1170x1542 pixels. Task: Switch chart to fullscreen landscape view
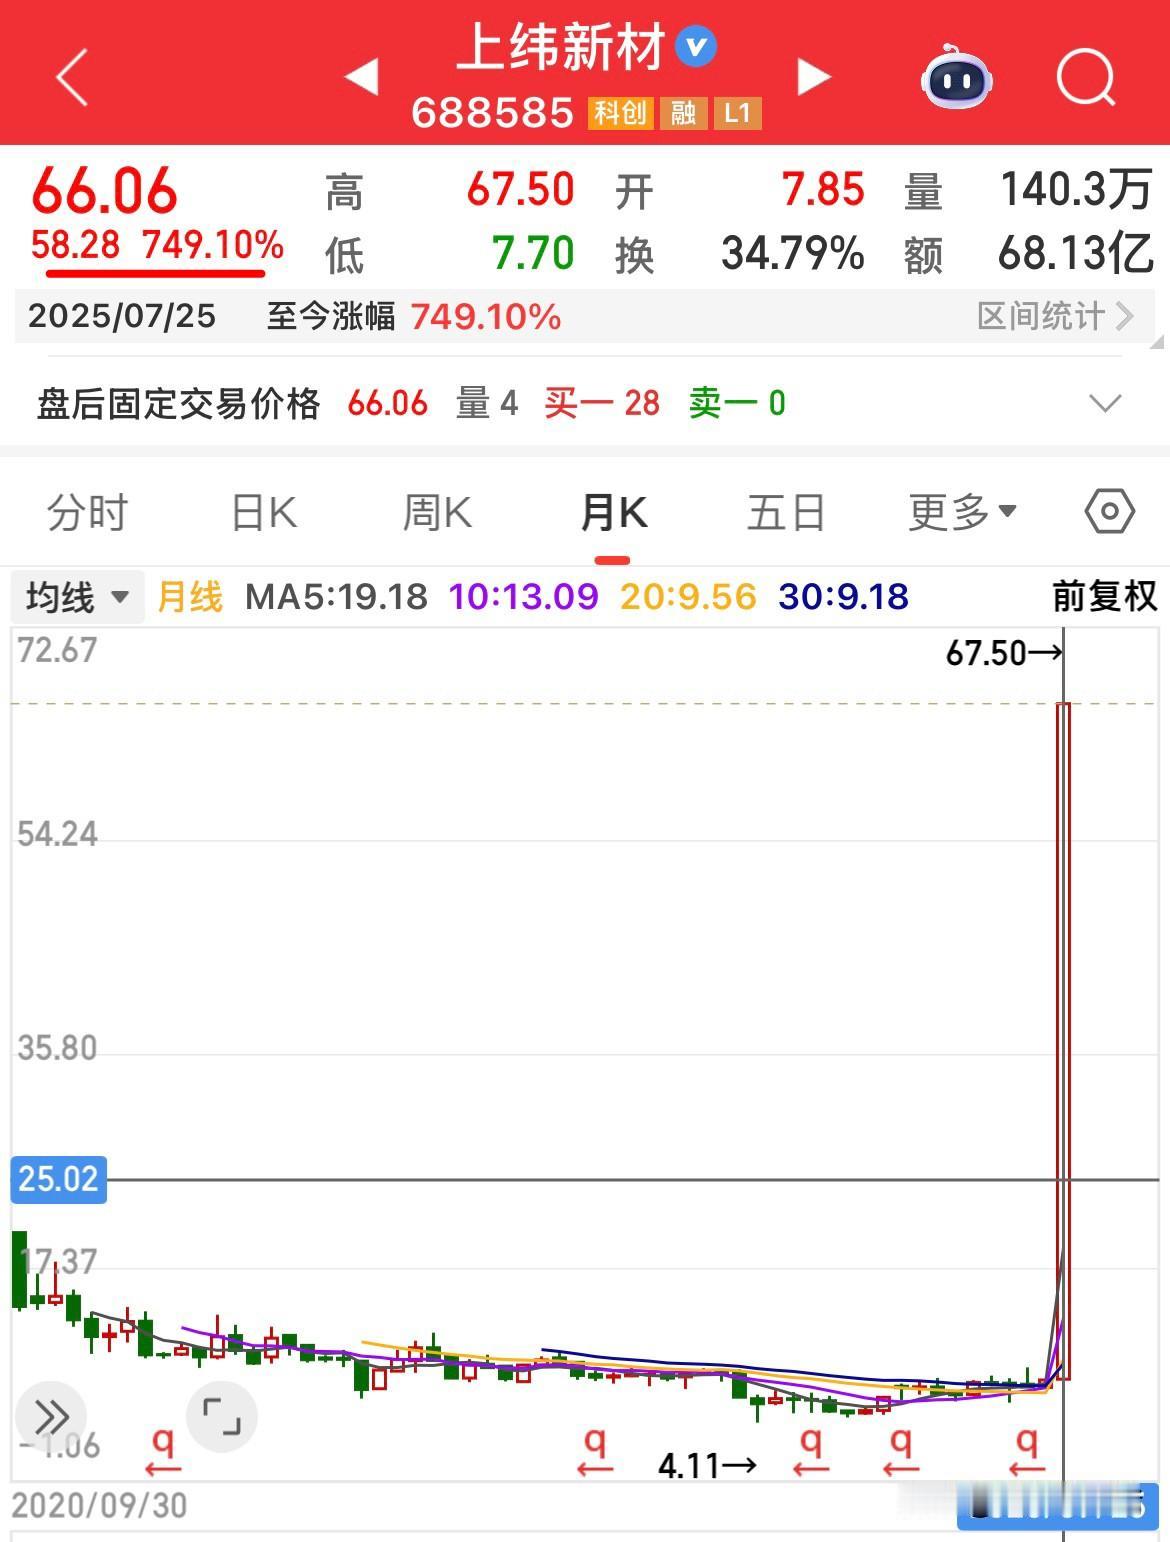(221, 1416)
